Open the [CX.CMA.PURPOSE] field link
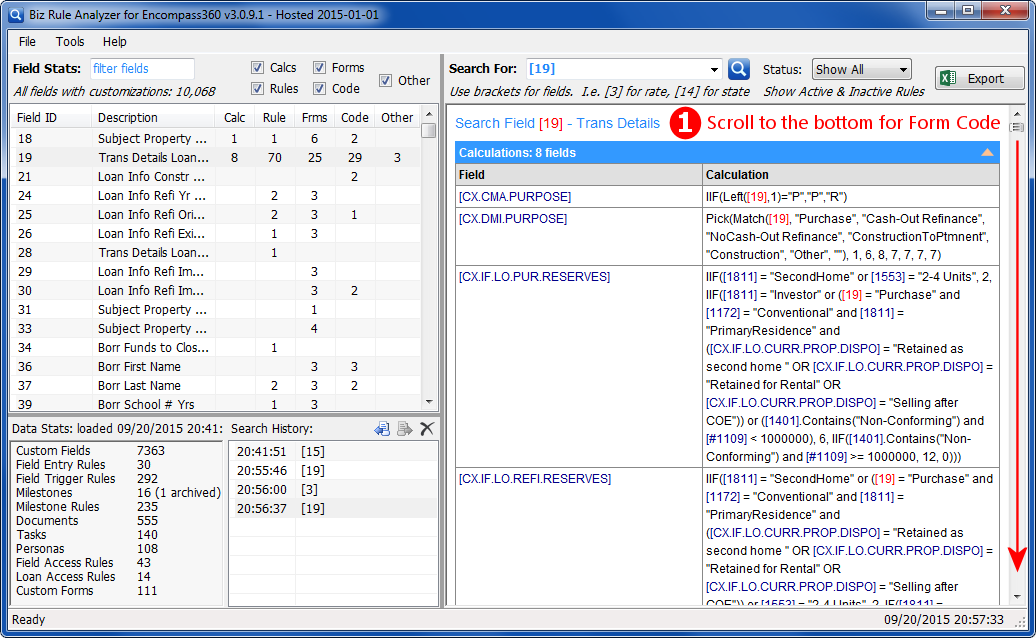The width and height of the screenshot is (1036, 638). click(515, 197)
